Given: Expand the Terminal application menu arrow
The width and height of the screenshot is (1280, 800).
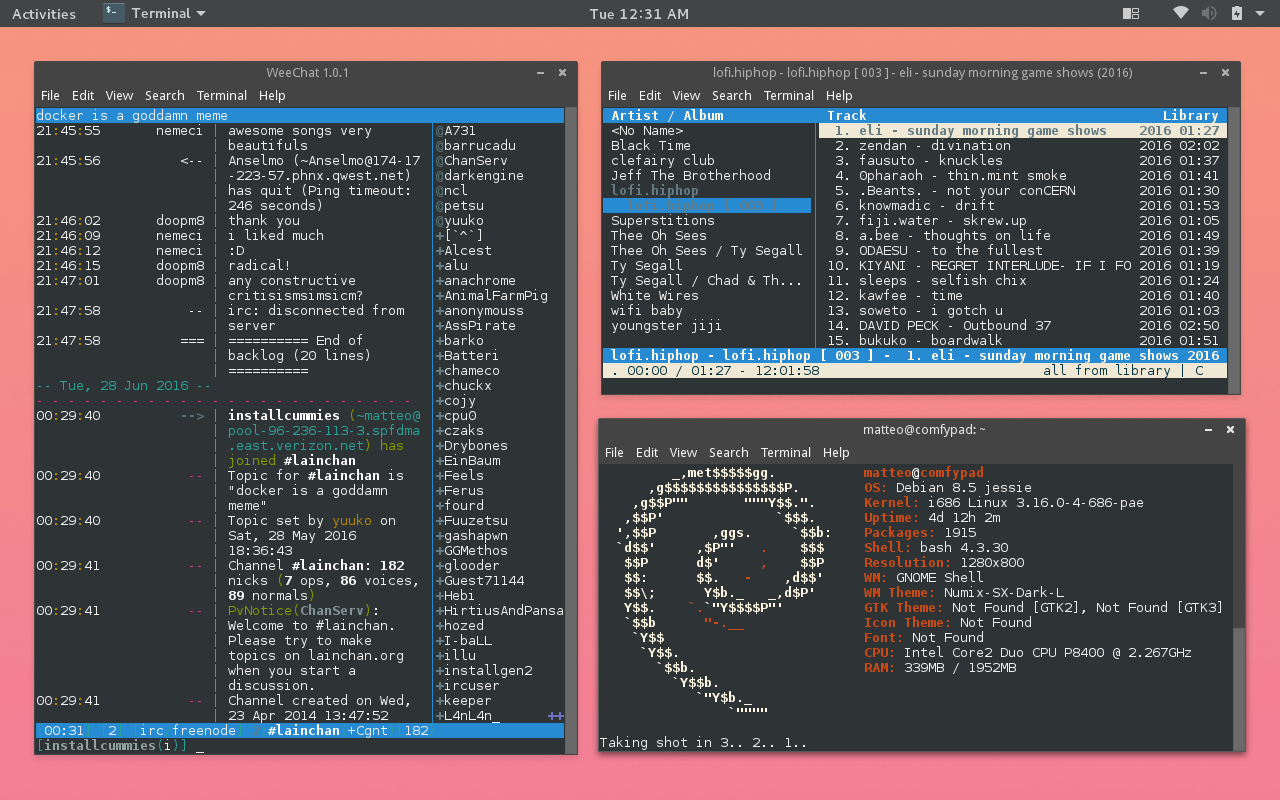Looking at the screenshot, I should click(x=201, y=14).
